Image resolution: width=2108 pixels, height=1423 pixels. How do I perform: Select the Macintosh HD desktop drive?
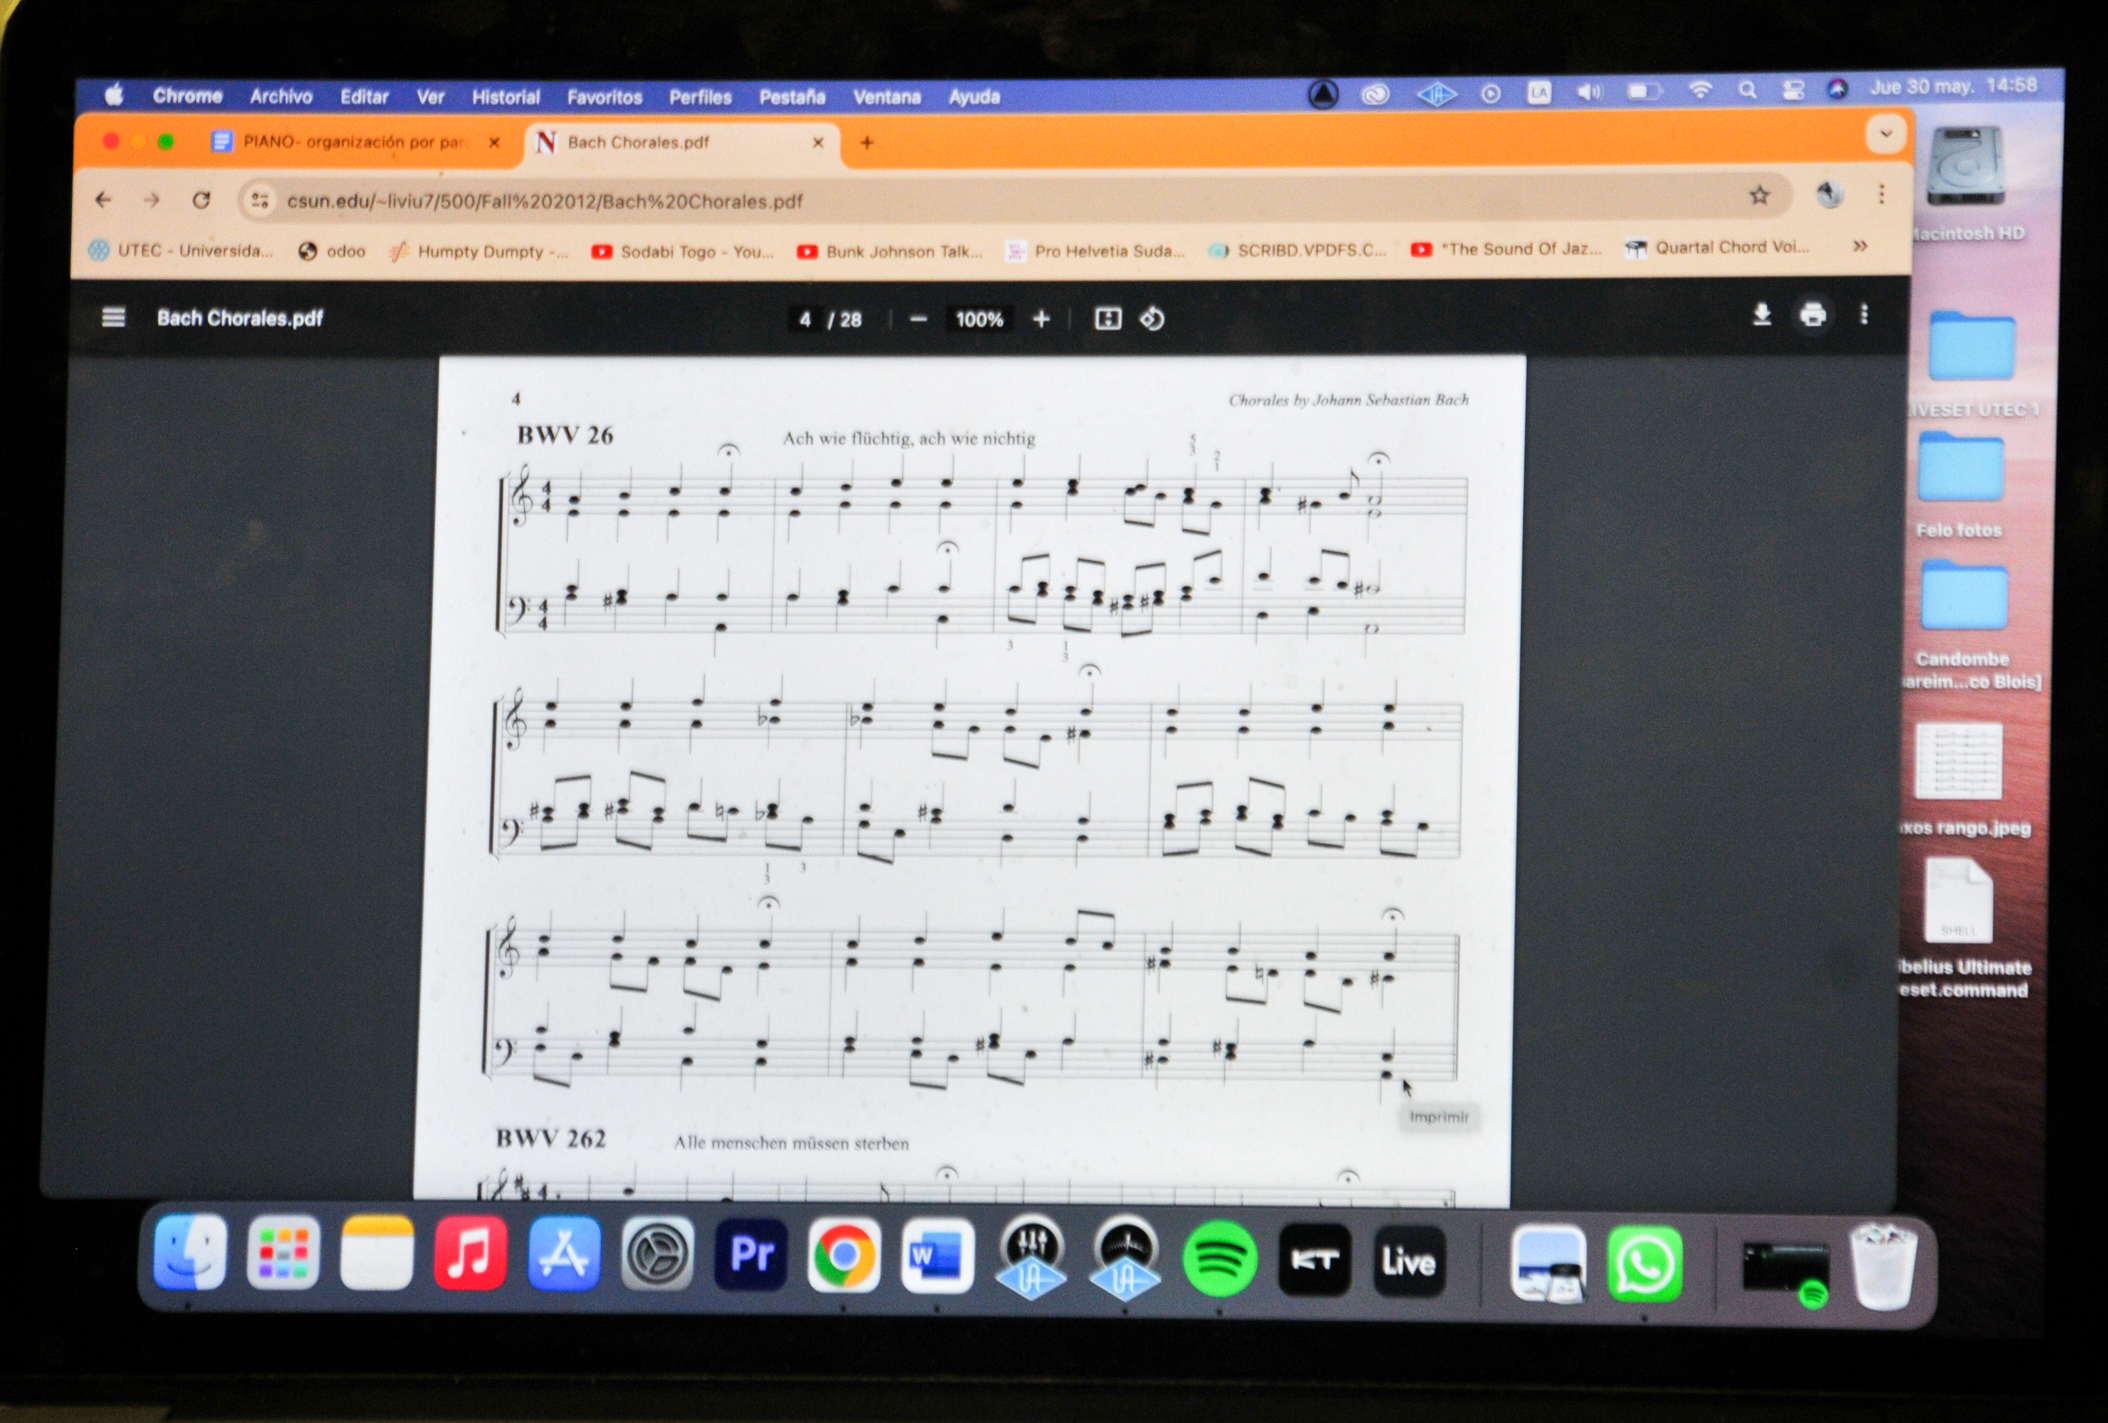[x=1966, y=183]
